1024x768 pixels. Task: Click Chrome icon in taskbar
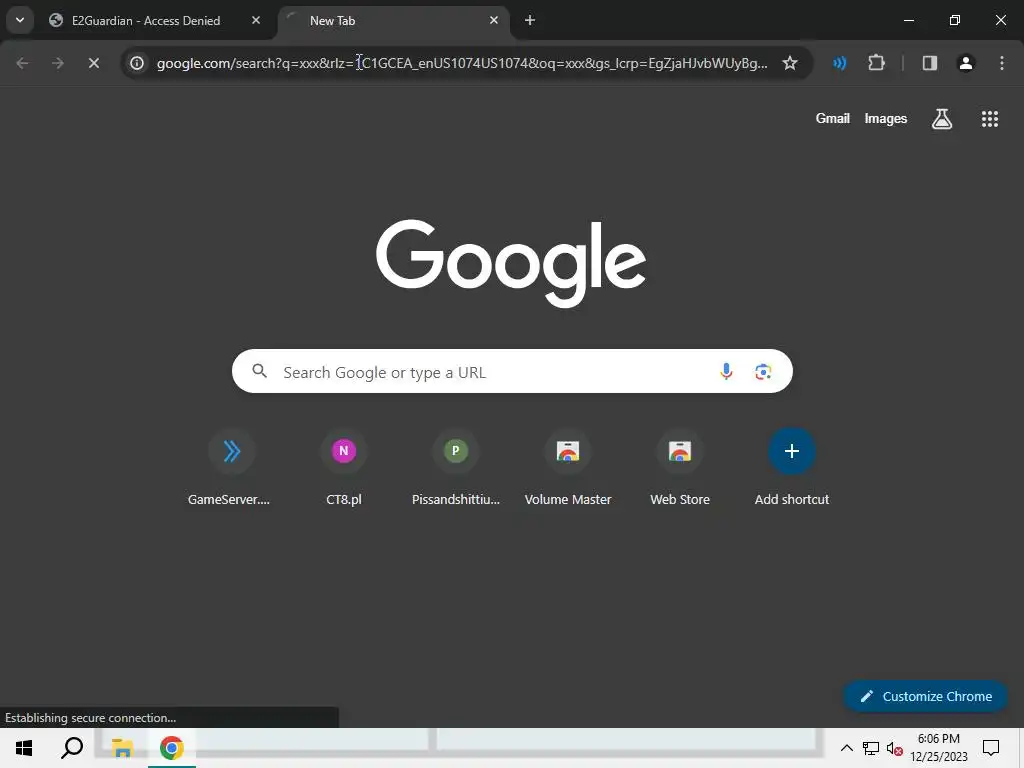(x=172, y=748)
